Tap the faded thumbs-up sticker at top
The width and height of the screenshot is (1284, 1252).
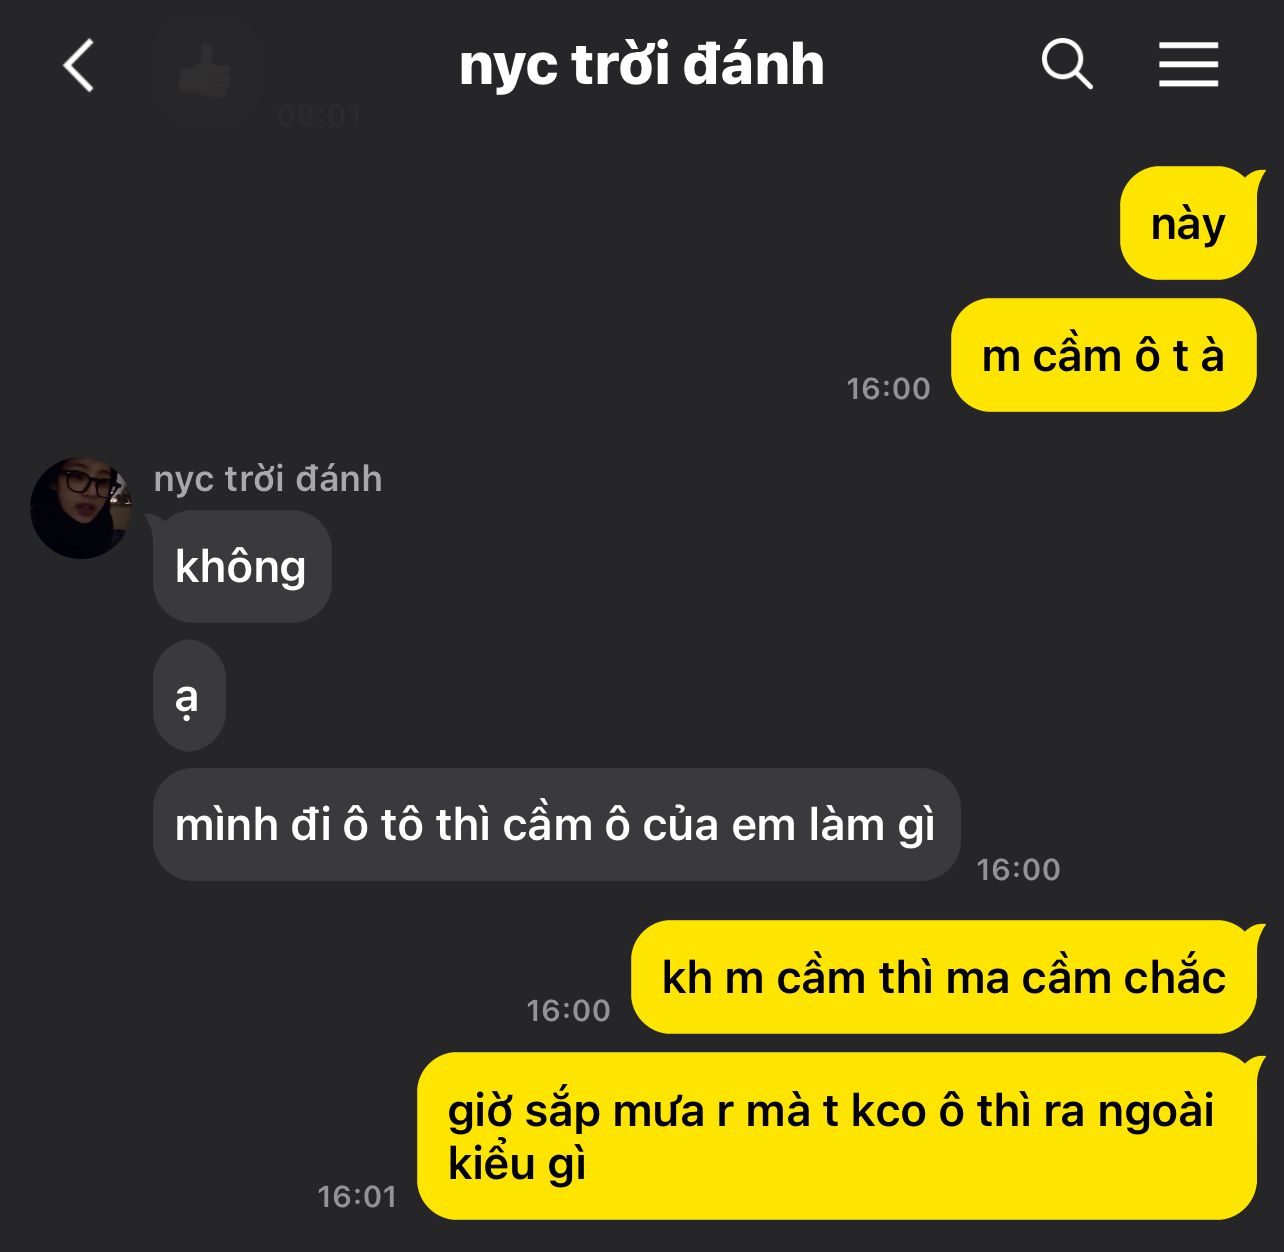pyautogui.click(x=205, y=72)
